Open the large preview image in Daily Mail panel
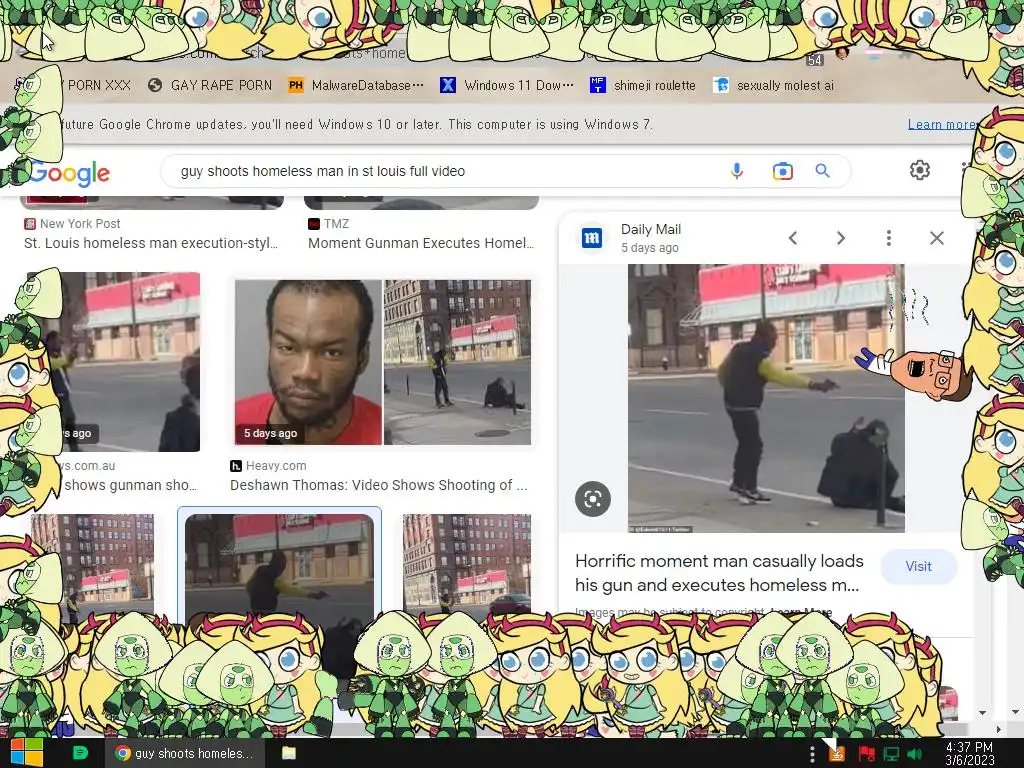 766,398
